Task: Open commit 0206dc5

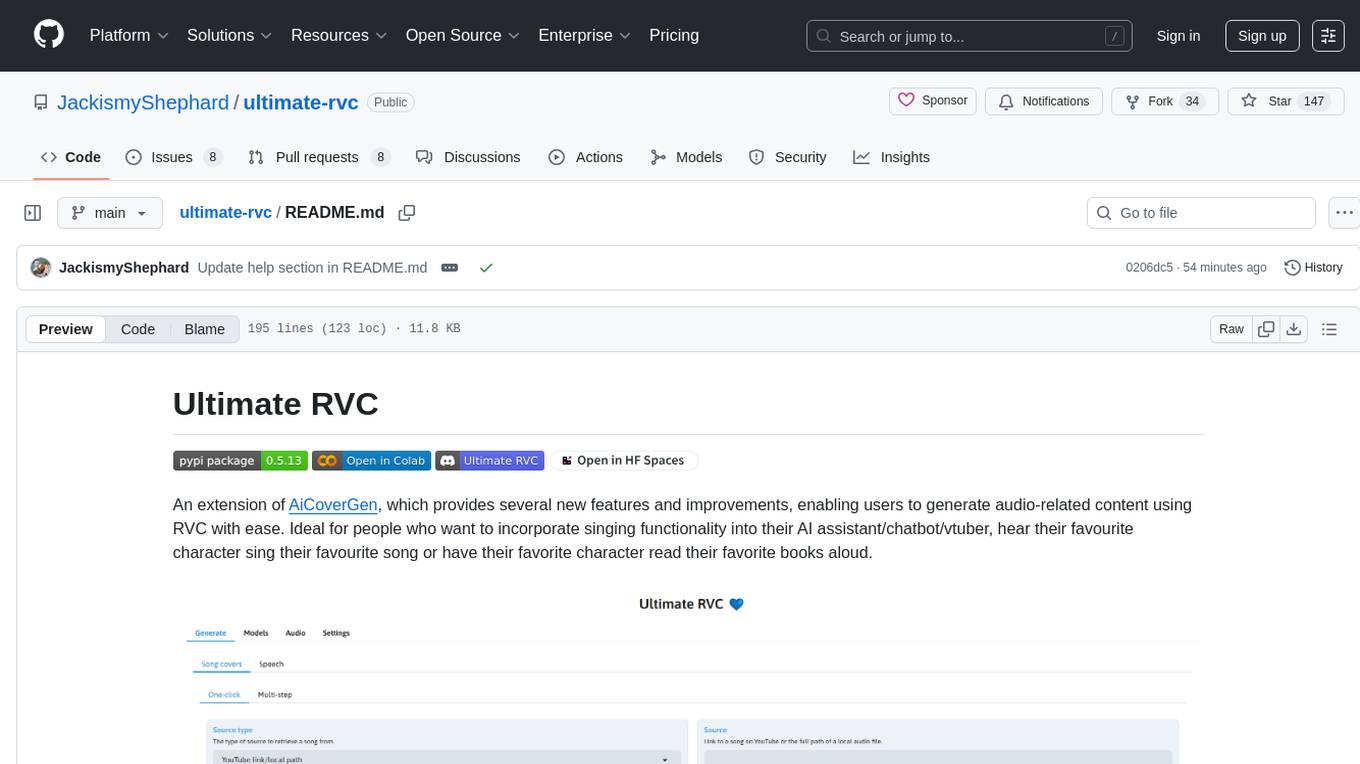Action: [x=1149, y=268]
